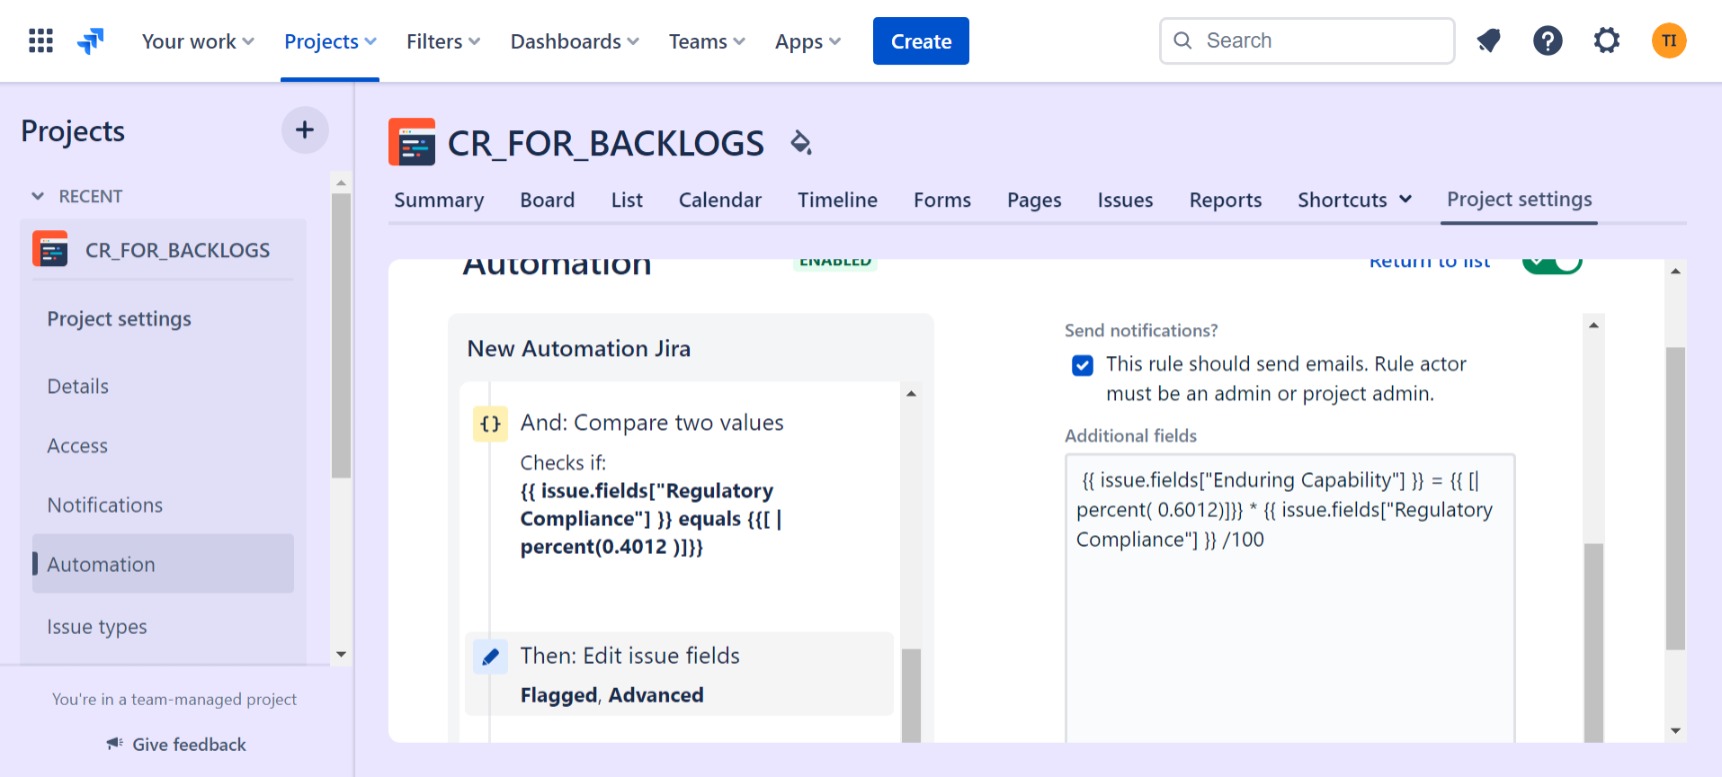Image resolution: width=1722 pixels, height=777 pixels.
Task: Select CR_FOR_BACKLOGS in recent projects
Action: (163, 250)
